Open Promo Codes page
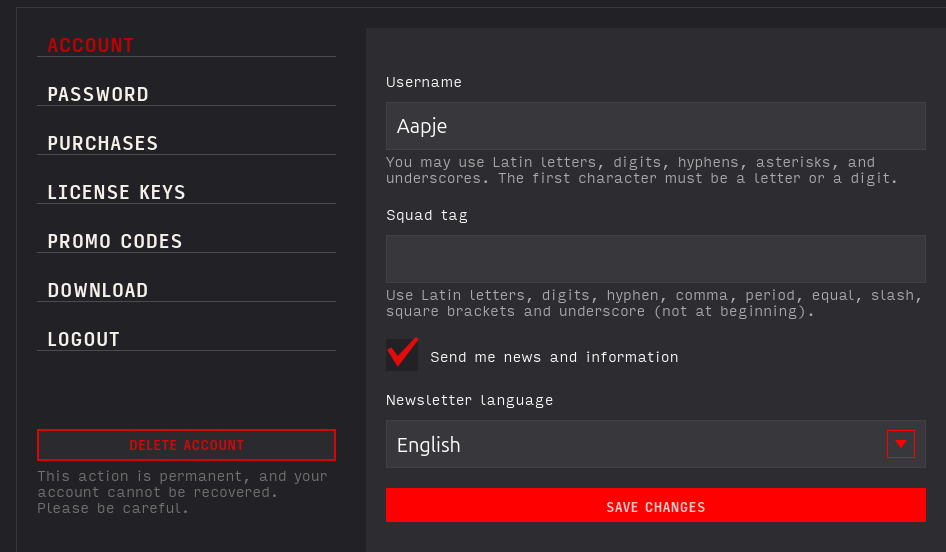The image size is (946, 552). click(115, 241)
